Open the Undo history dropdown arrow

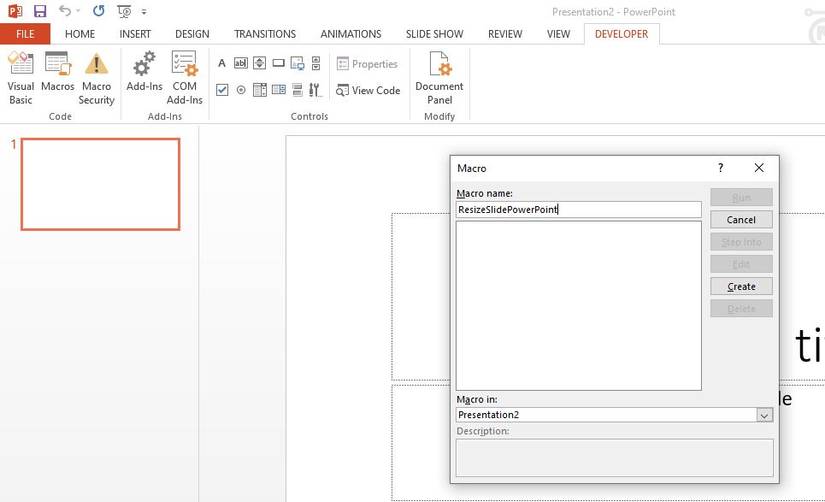[x=78, y=11]
